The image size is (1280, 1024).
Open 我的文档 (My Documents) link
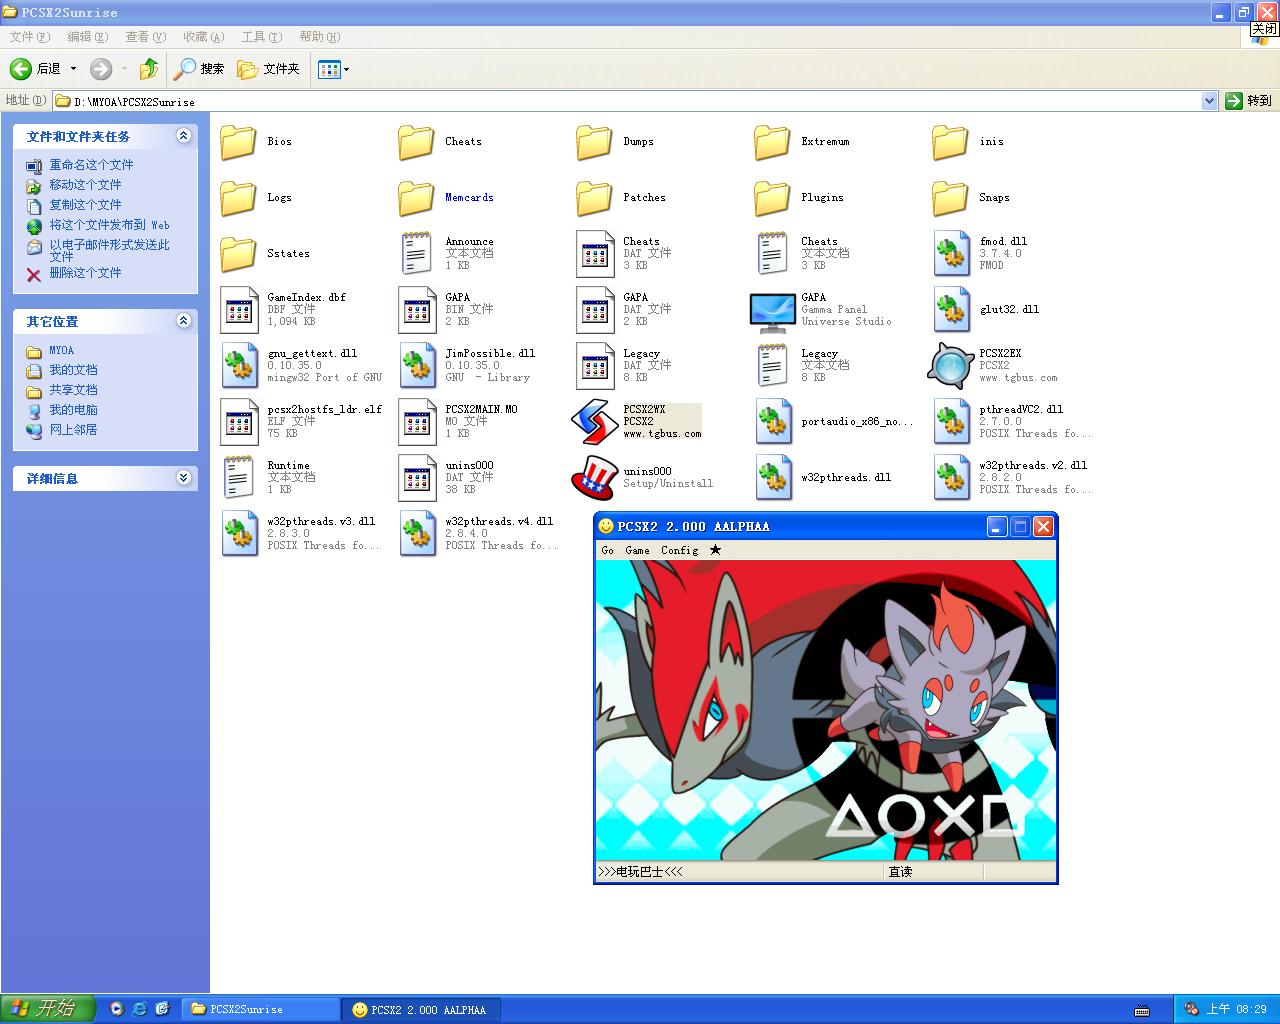(x=73, y=370)
